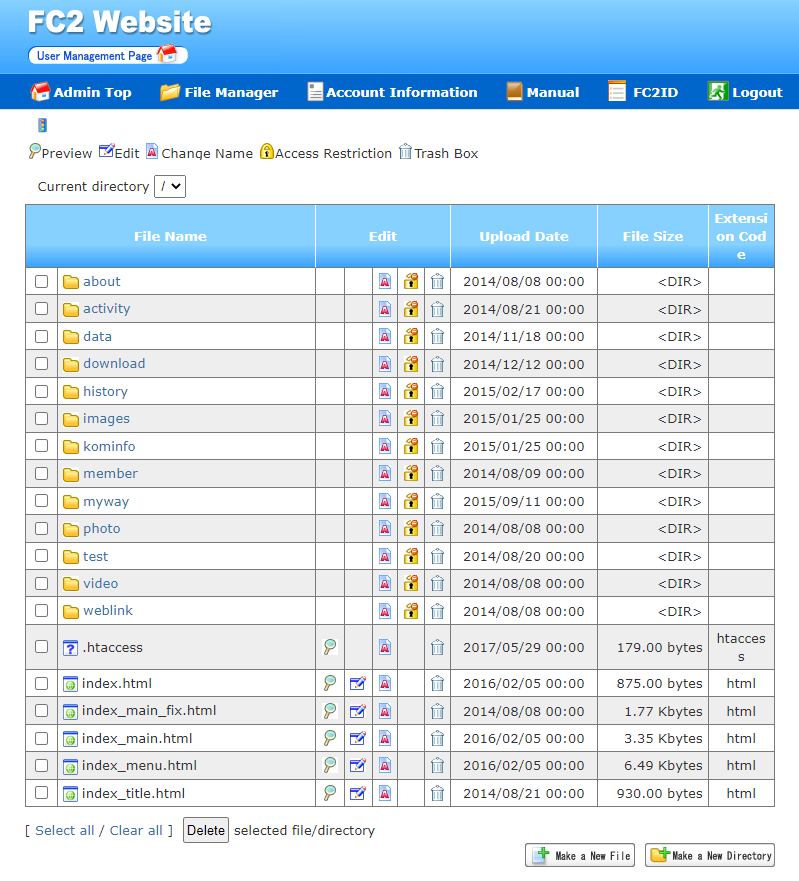
Task: Click trash icon for index_menu.html
Action: pyautogui.click(x=437, y=766)
